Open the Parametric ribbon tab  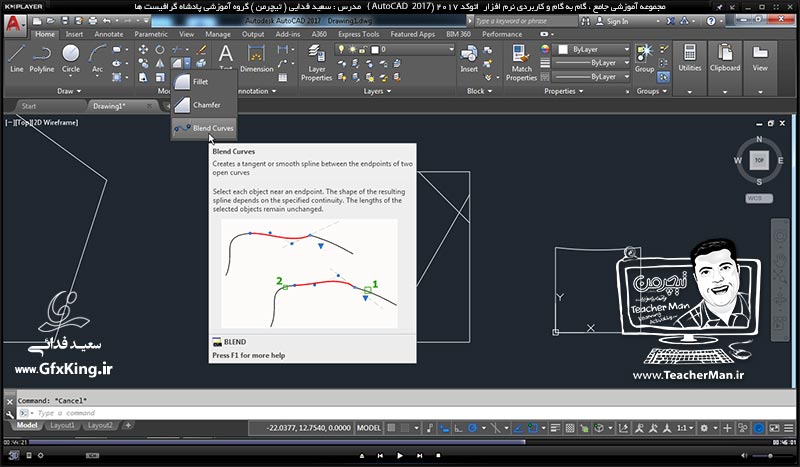pos(151,34)
